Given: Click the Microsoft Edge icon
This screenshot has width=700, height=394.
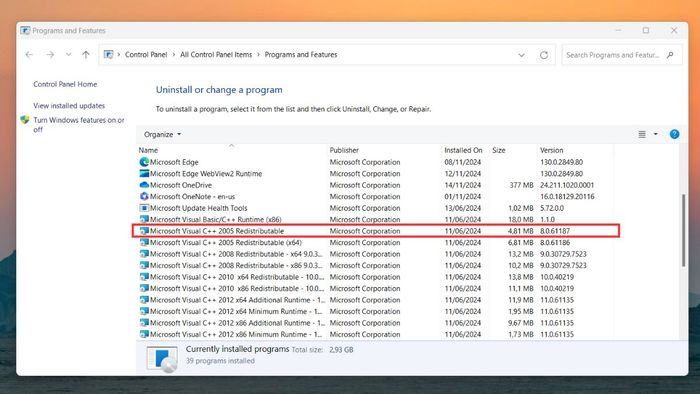Looking at the screenshot, I should (144, 162).
